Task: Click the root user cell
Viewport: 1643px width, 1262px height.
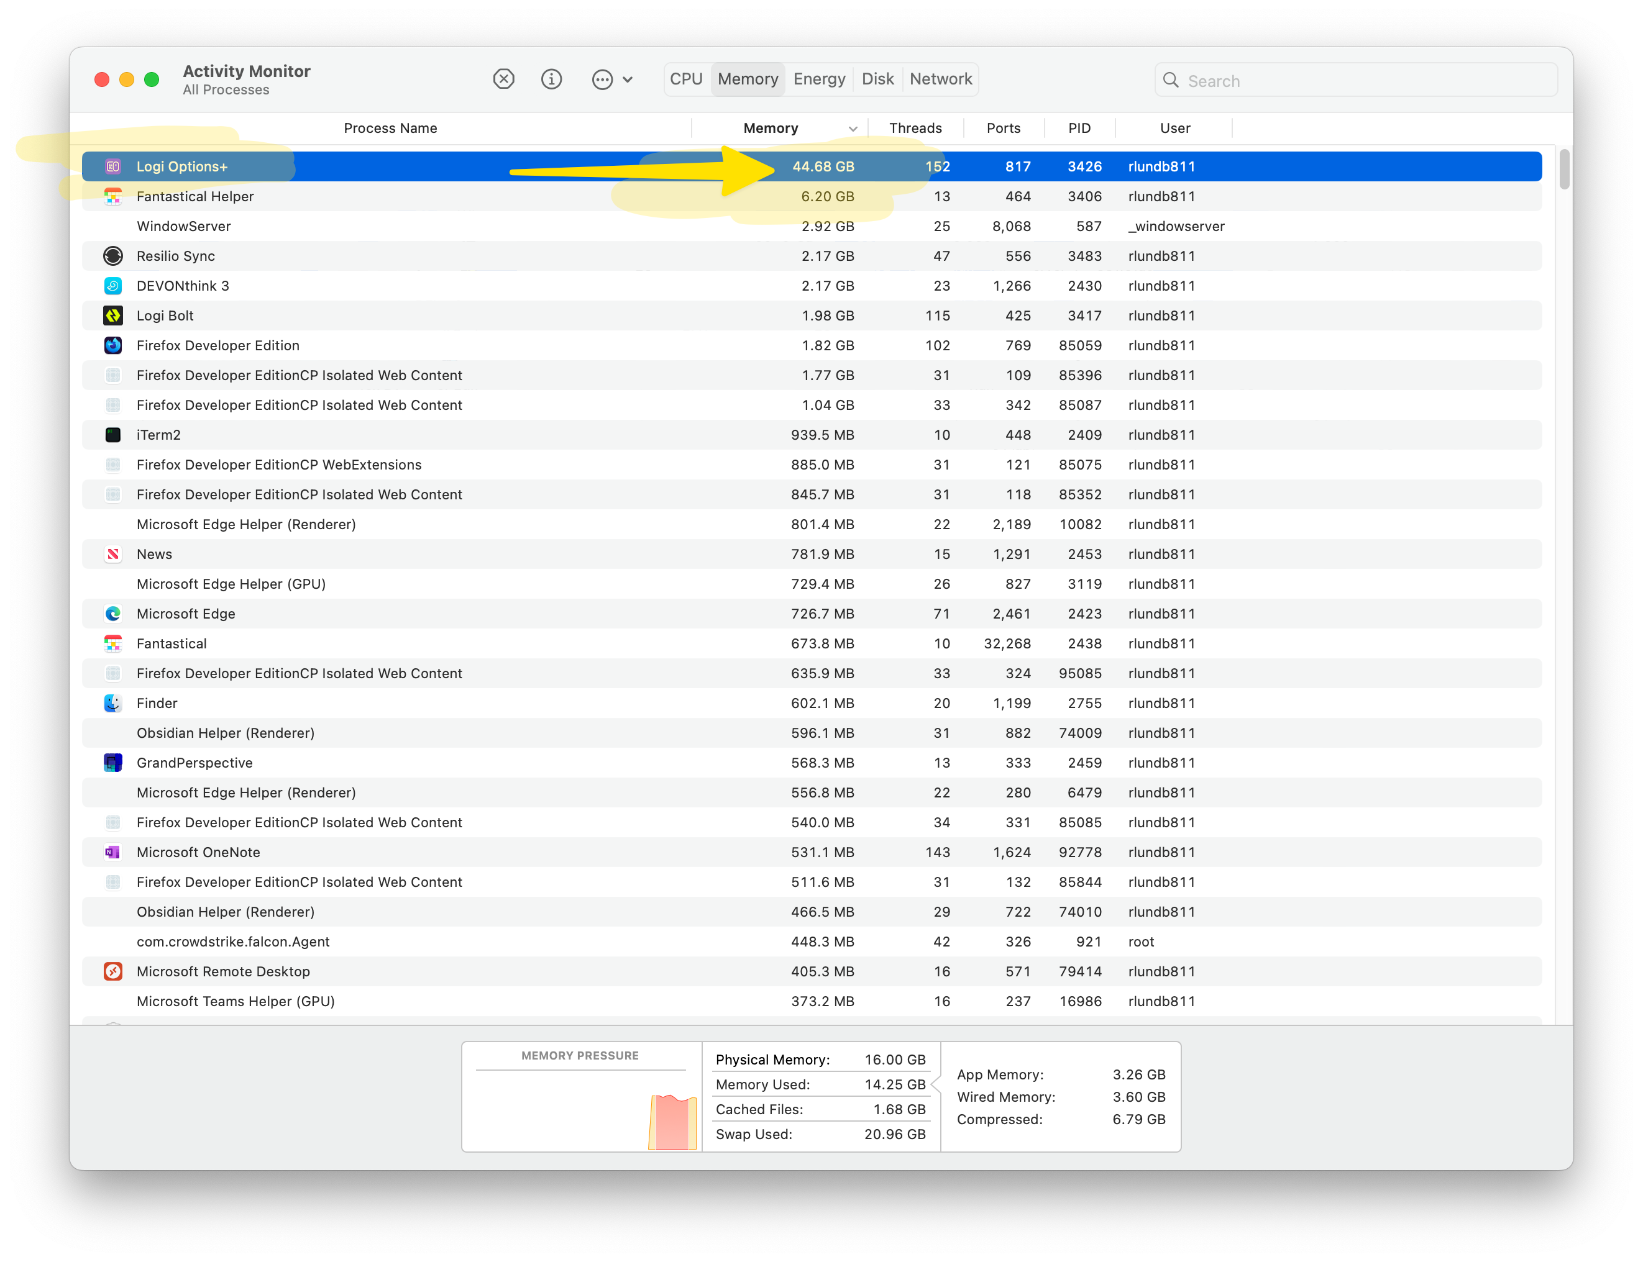Action: [x=1141, y=942]
